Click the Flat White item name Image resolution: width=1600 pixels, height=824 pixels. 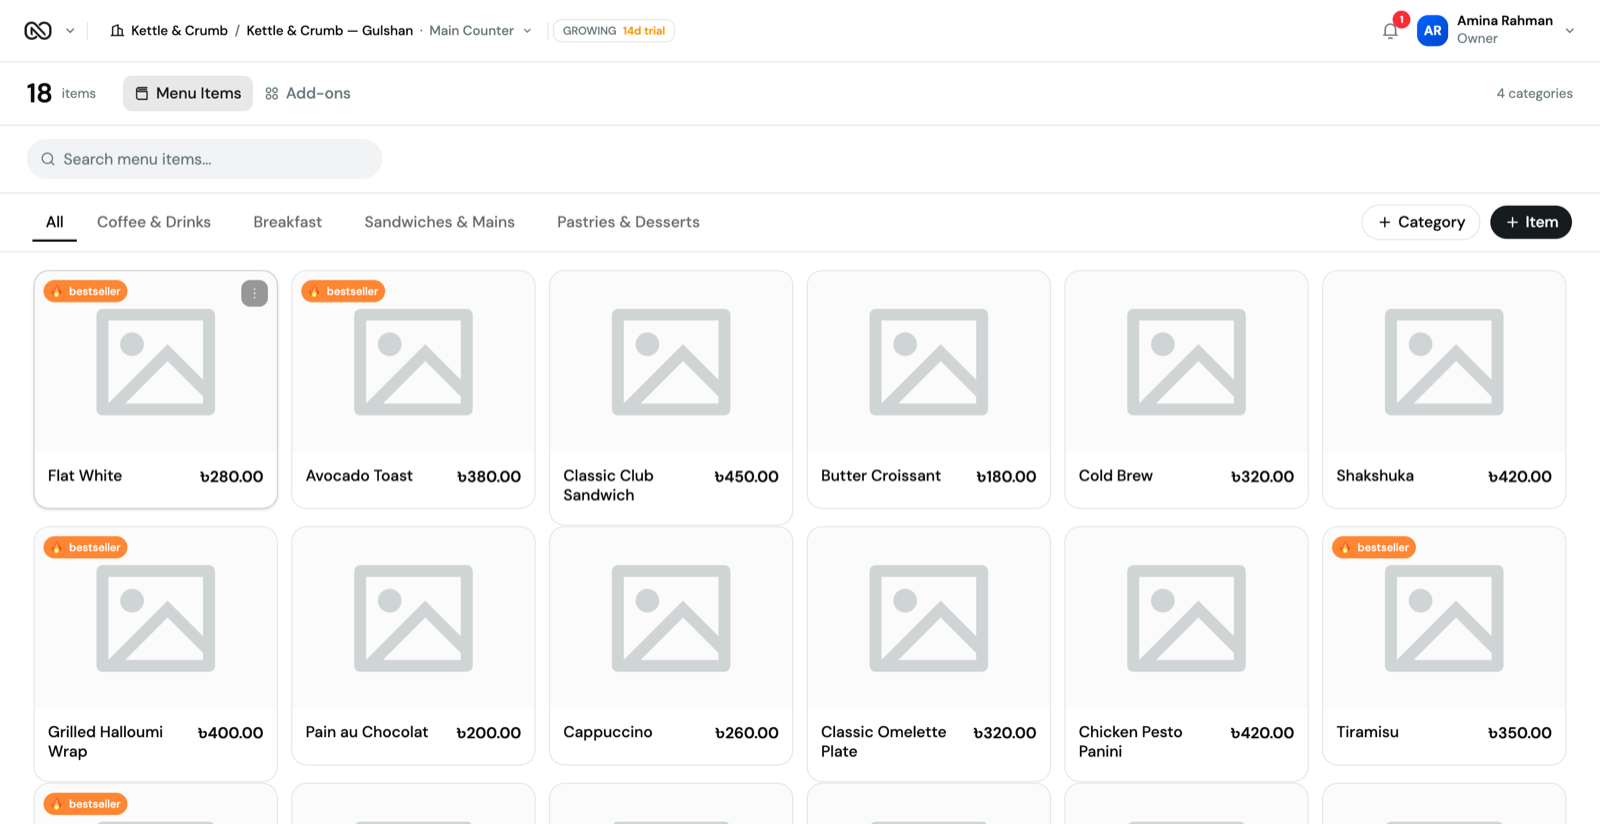85,476
